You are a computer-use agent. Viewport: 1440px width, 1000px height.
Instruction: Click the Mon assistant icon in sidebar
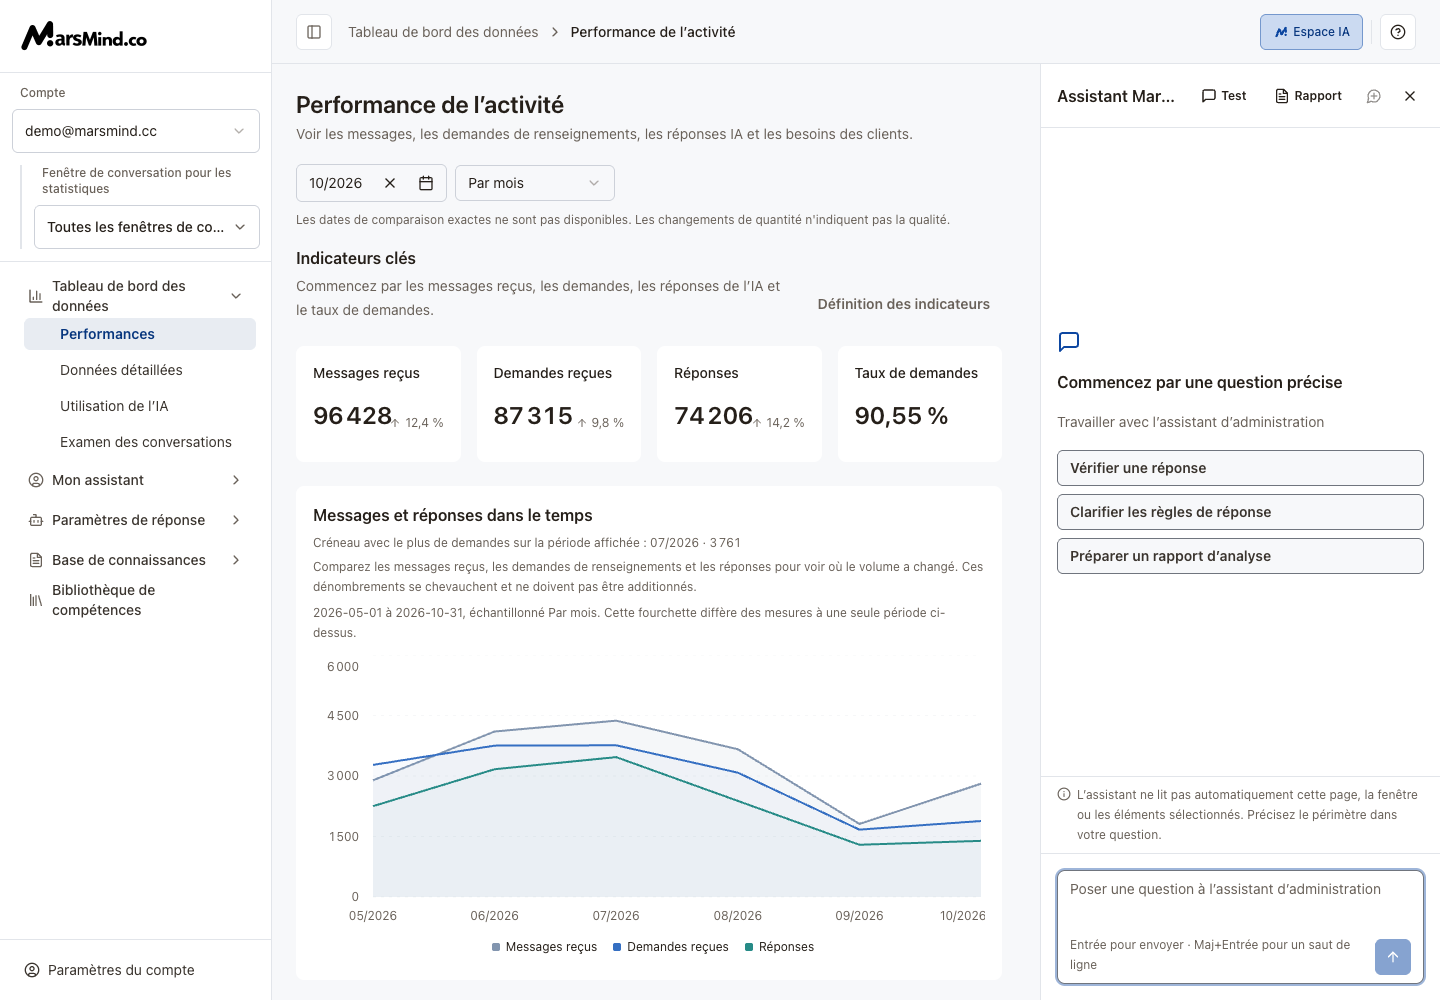pyautogui.click(x=36, y=480)
